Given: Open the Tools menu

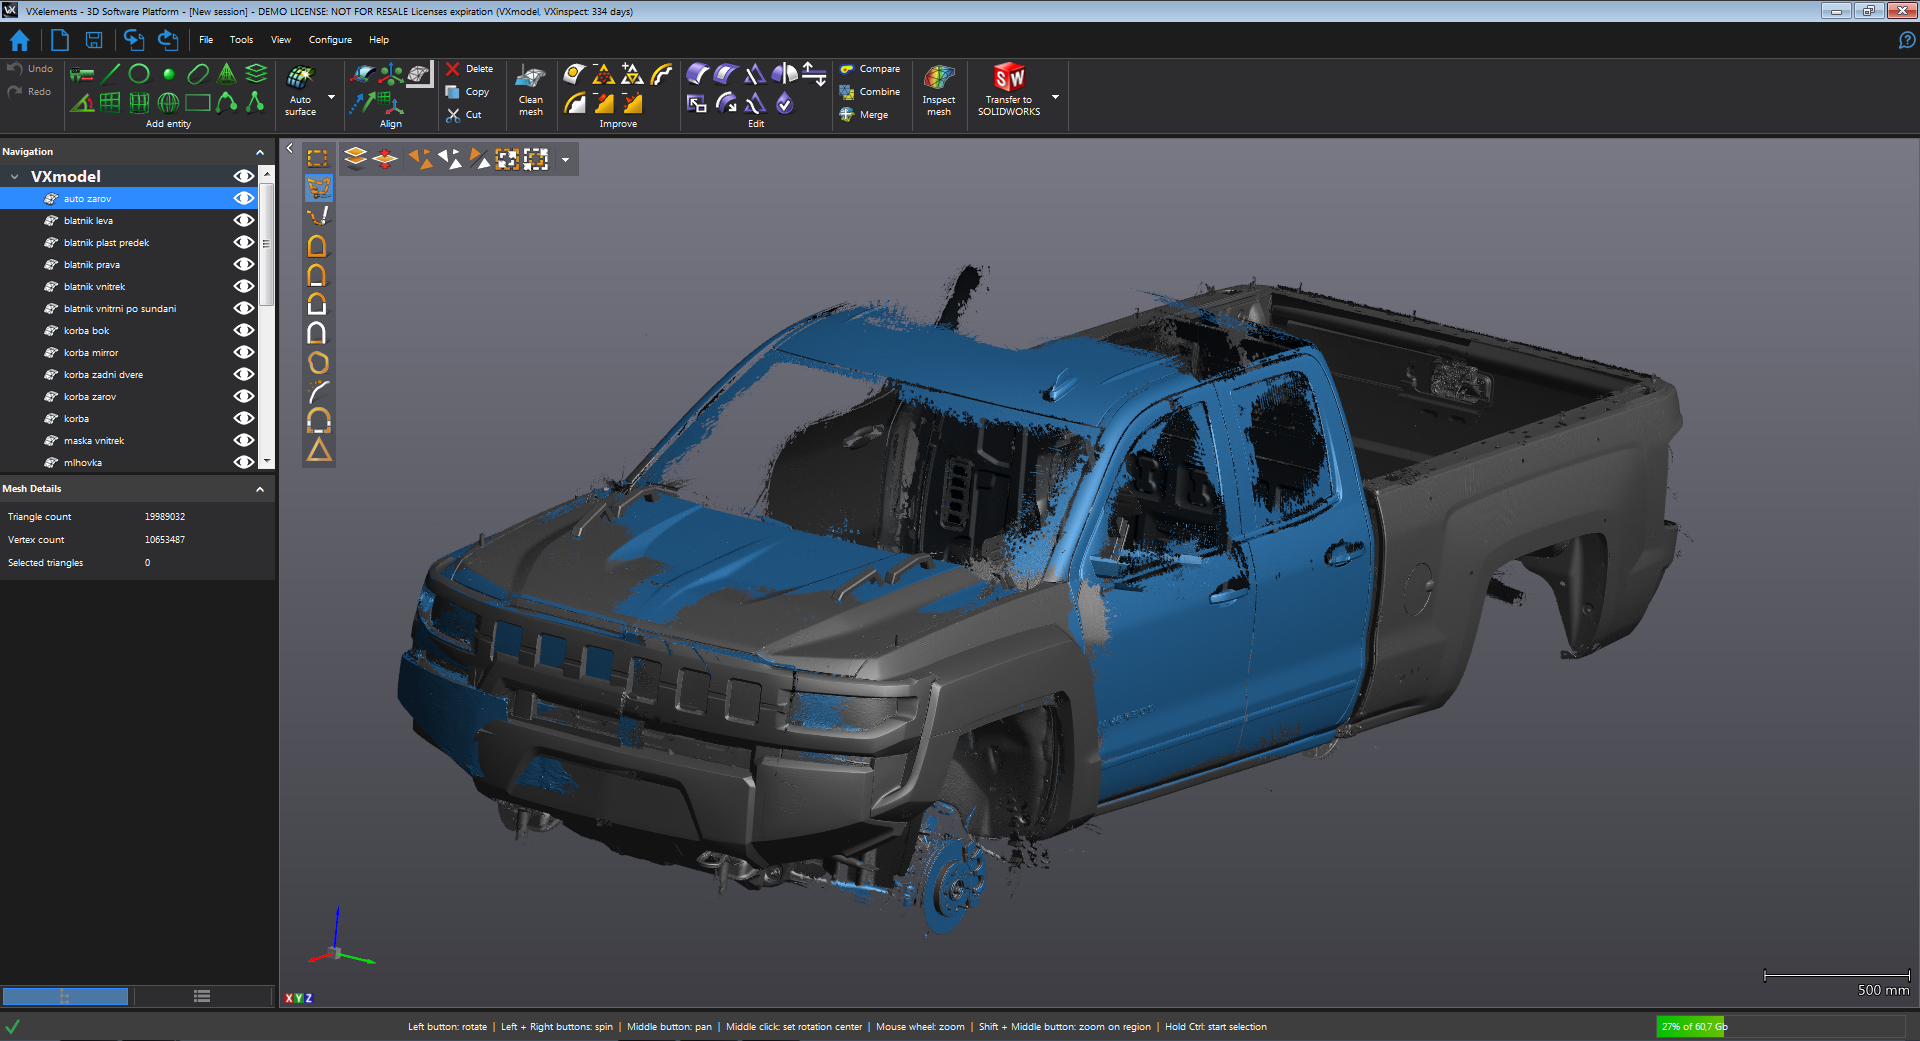Looking at the screenshot, I should tap(241, 40).
